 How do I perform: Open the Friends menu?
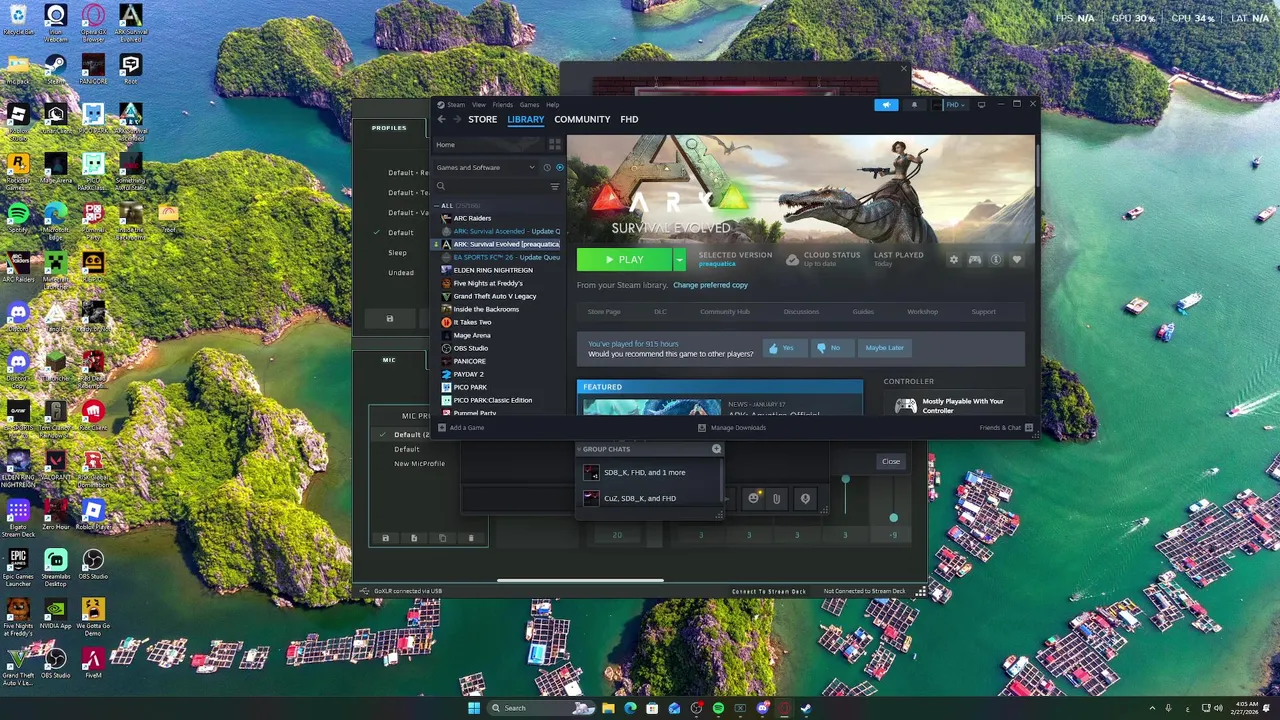coord(502,104)
